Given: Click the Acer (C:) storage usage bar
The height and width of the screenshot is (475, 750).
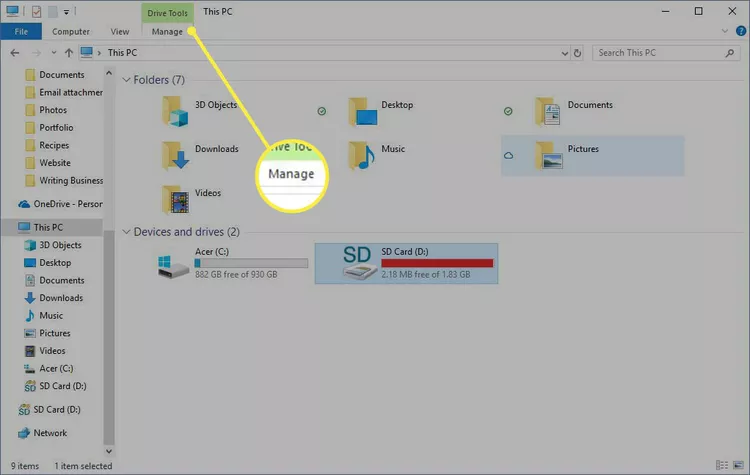Looking at the screenshot, I should 251,263.
